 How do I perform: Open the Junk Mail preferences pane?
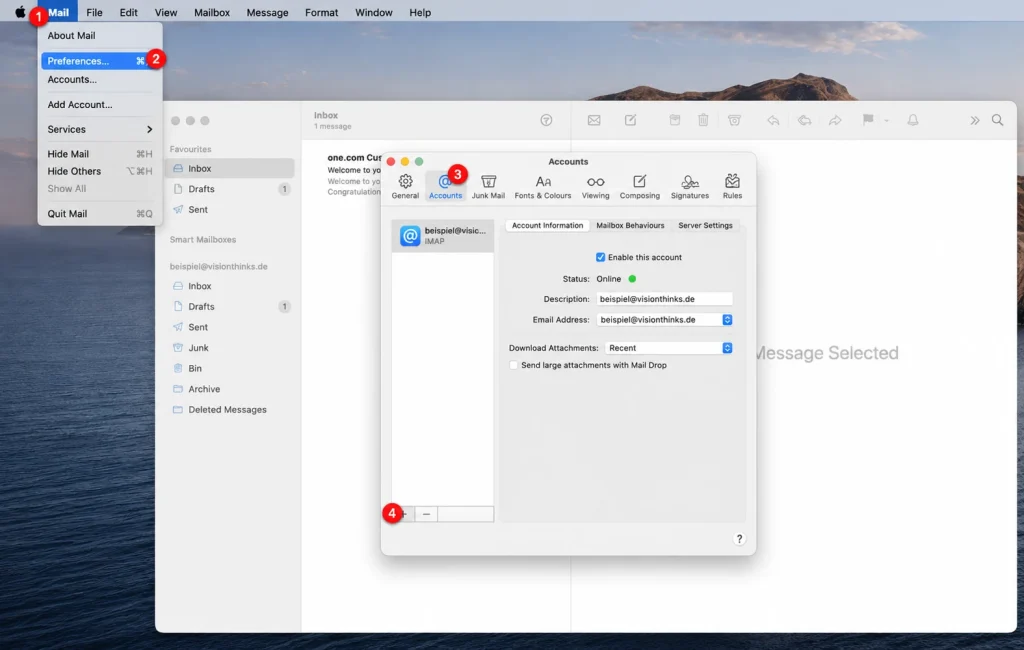point(488,186)
